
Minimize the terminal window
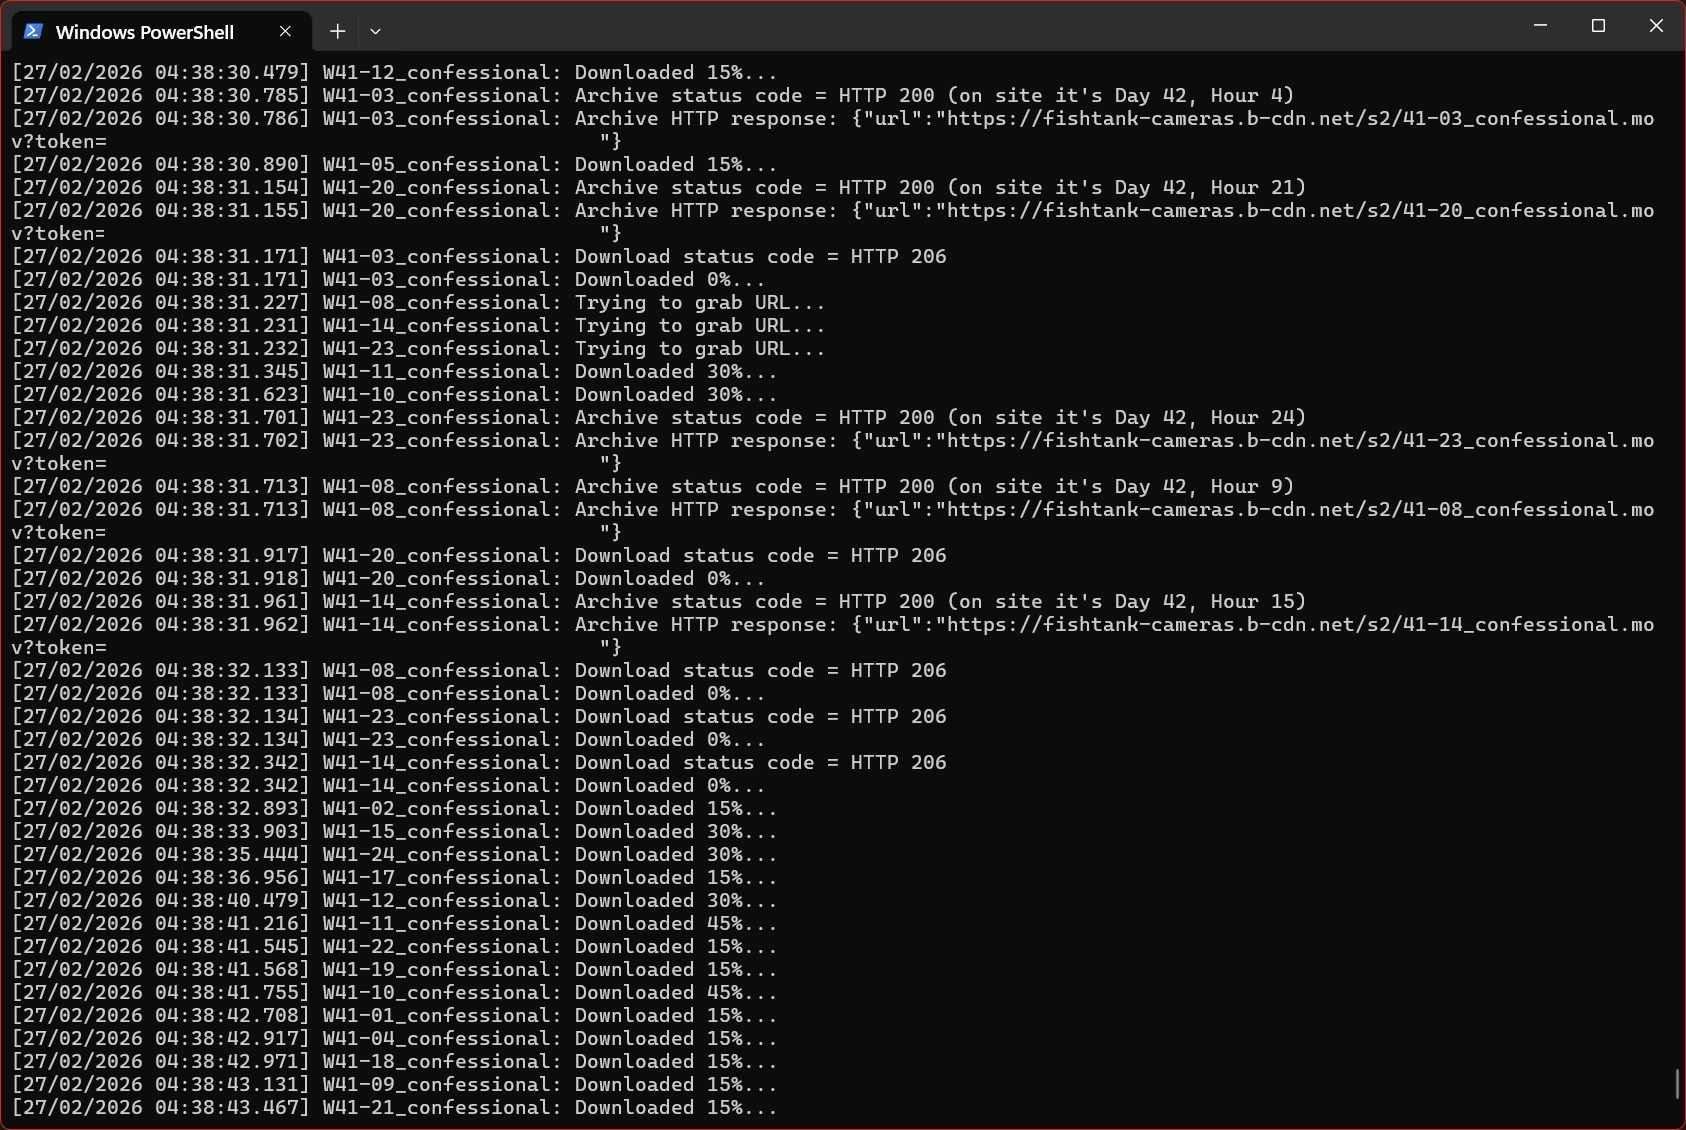point(1540,25)
